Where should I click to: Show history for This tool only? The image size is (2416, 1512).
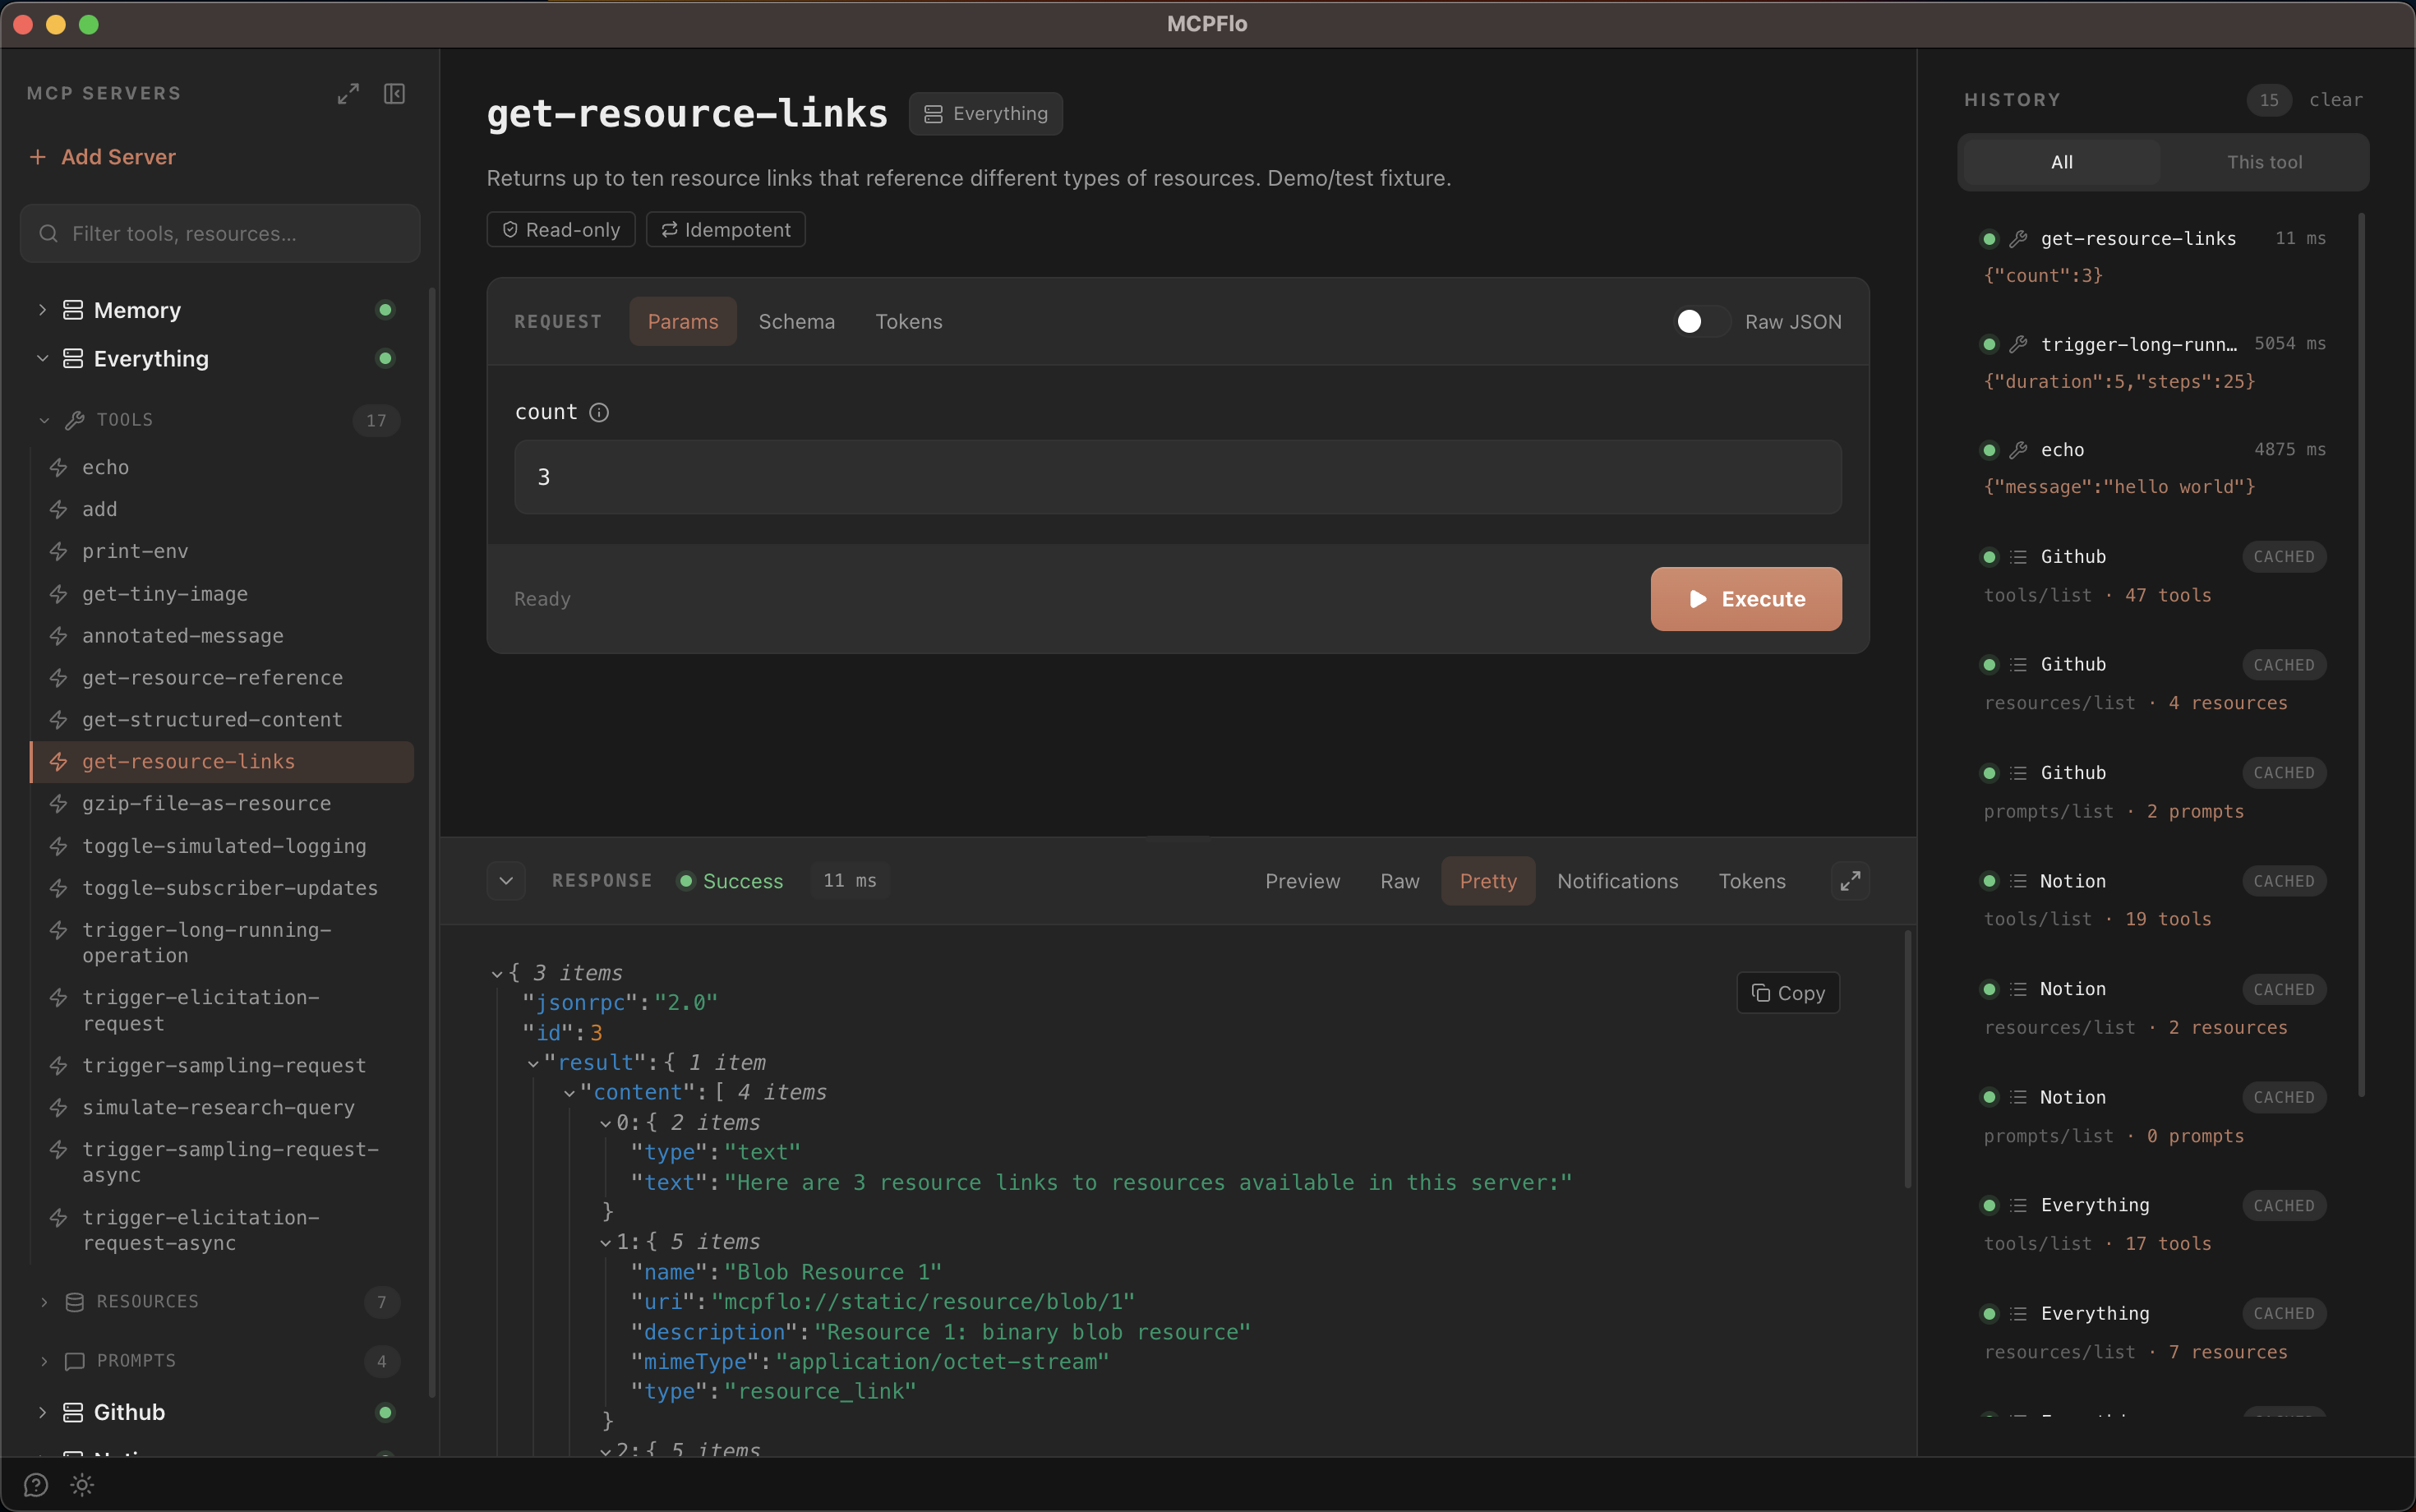tap(2264, 162)
